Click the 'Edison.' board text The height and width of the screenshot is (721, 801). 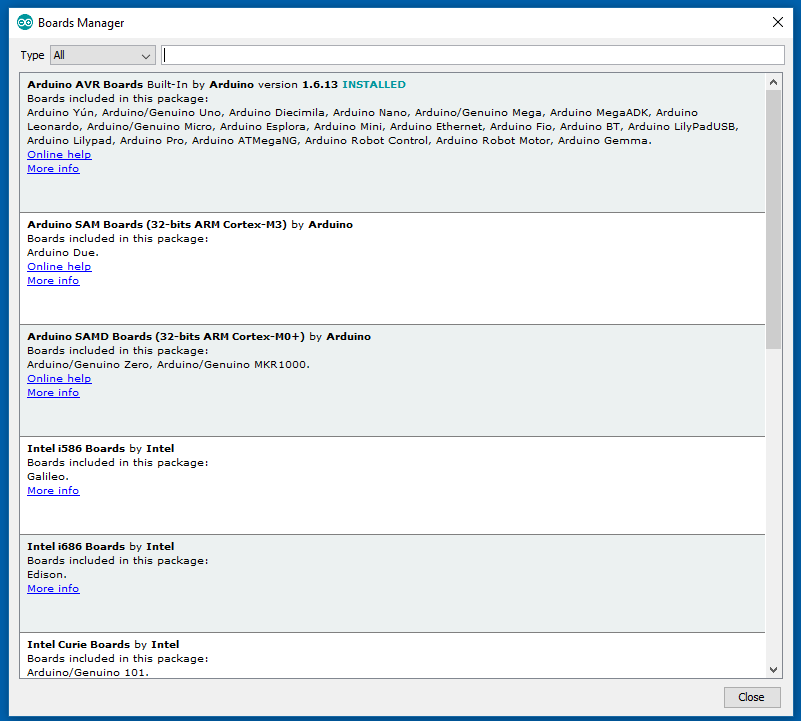point(46,574)
